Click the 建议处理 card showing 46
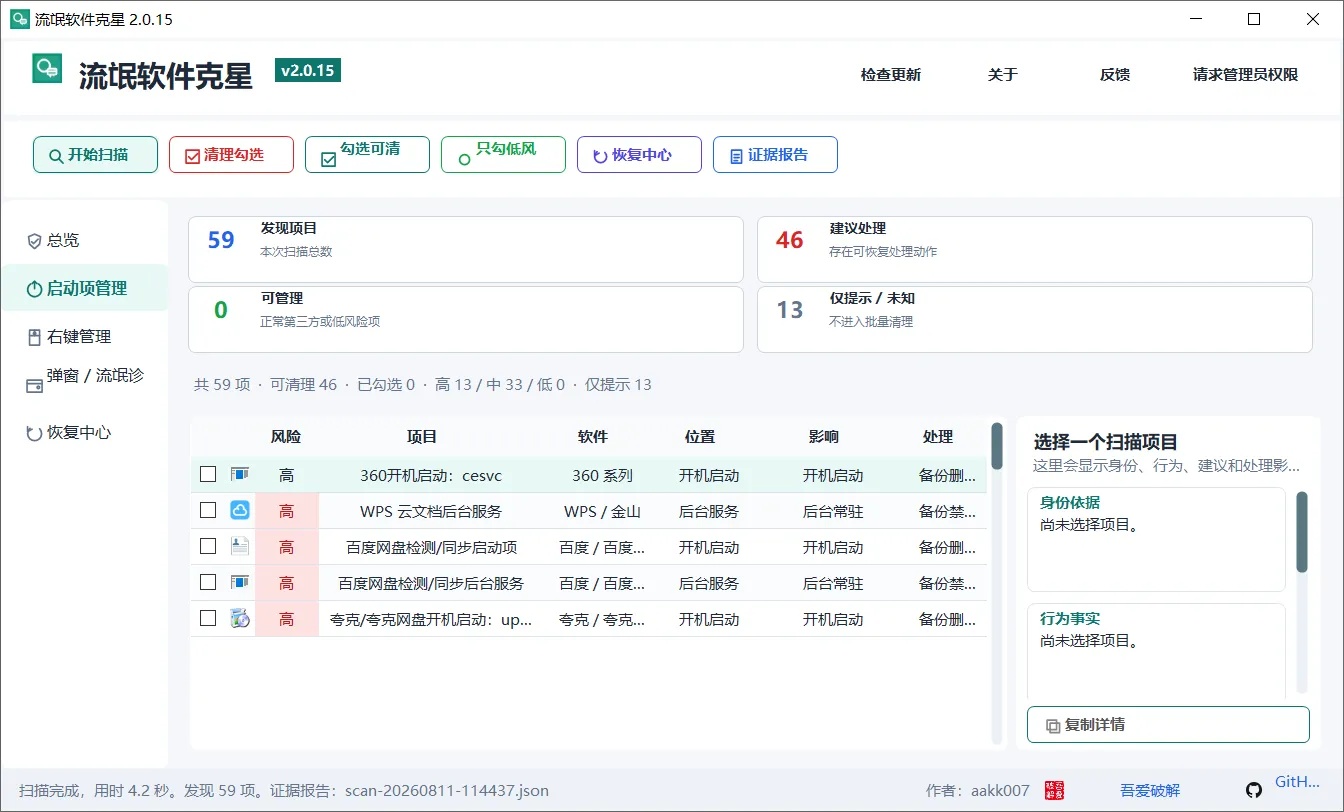Image resolution: width=1344 pixels, height=812 pixels. (1035, 249)
